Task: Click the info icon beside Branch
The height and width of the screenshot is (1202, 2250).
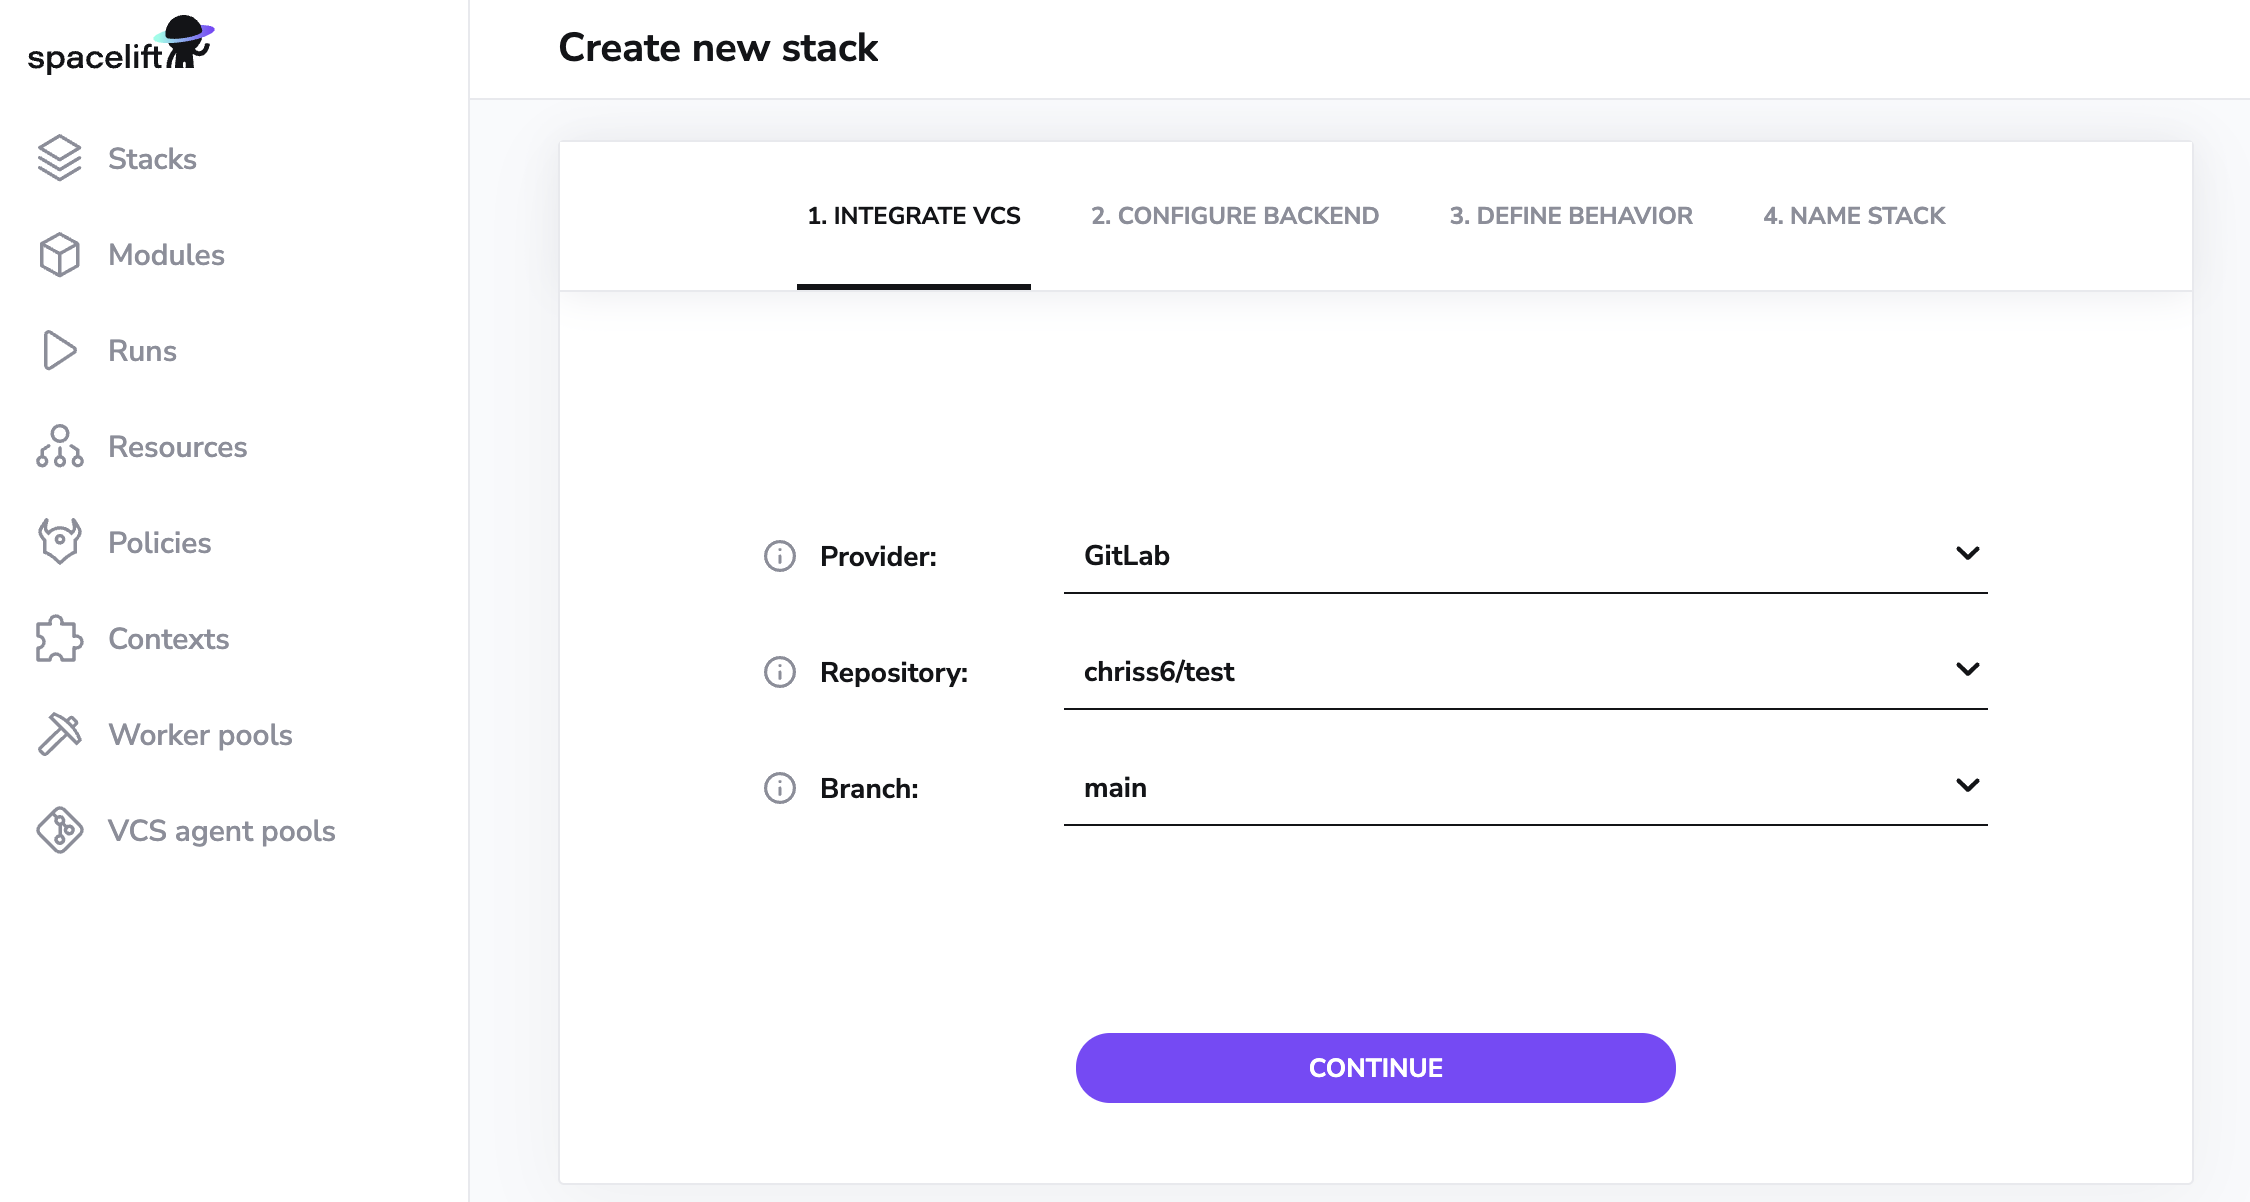Action: tap(780, 788)
